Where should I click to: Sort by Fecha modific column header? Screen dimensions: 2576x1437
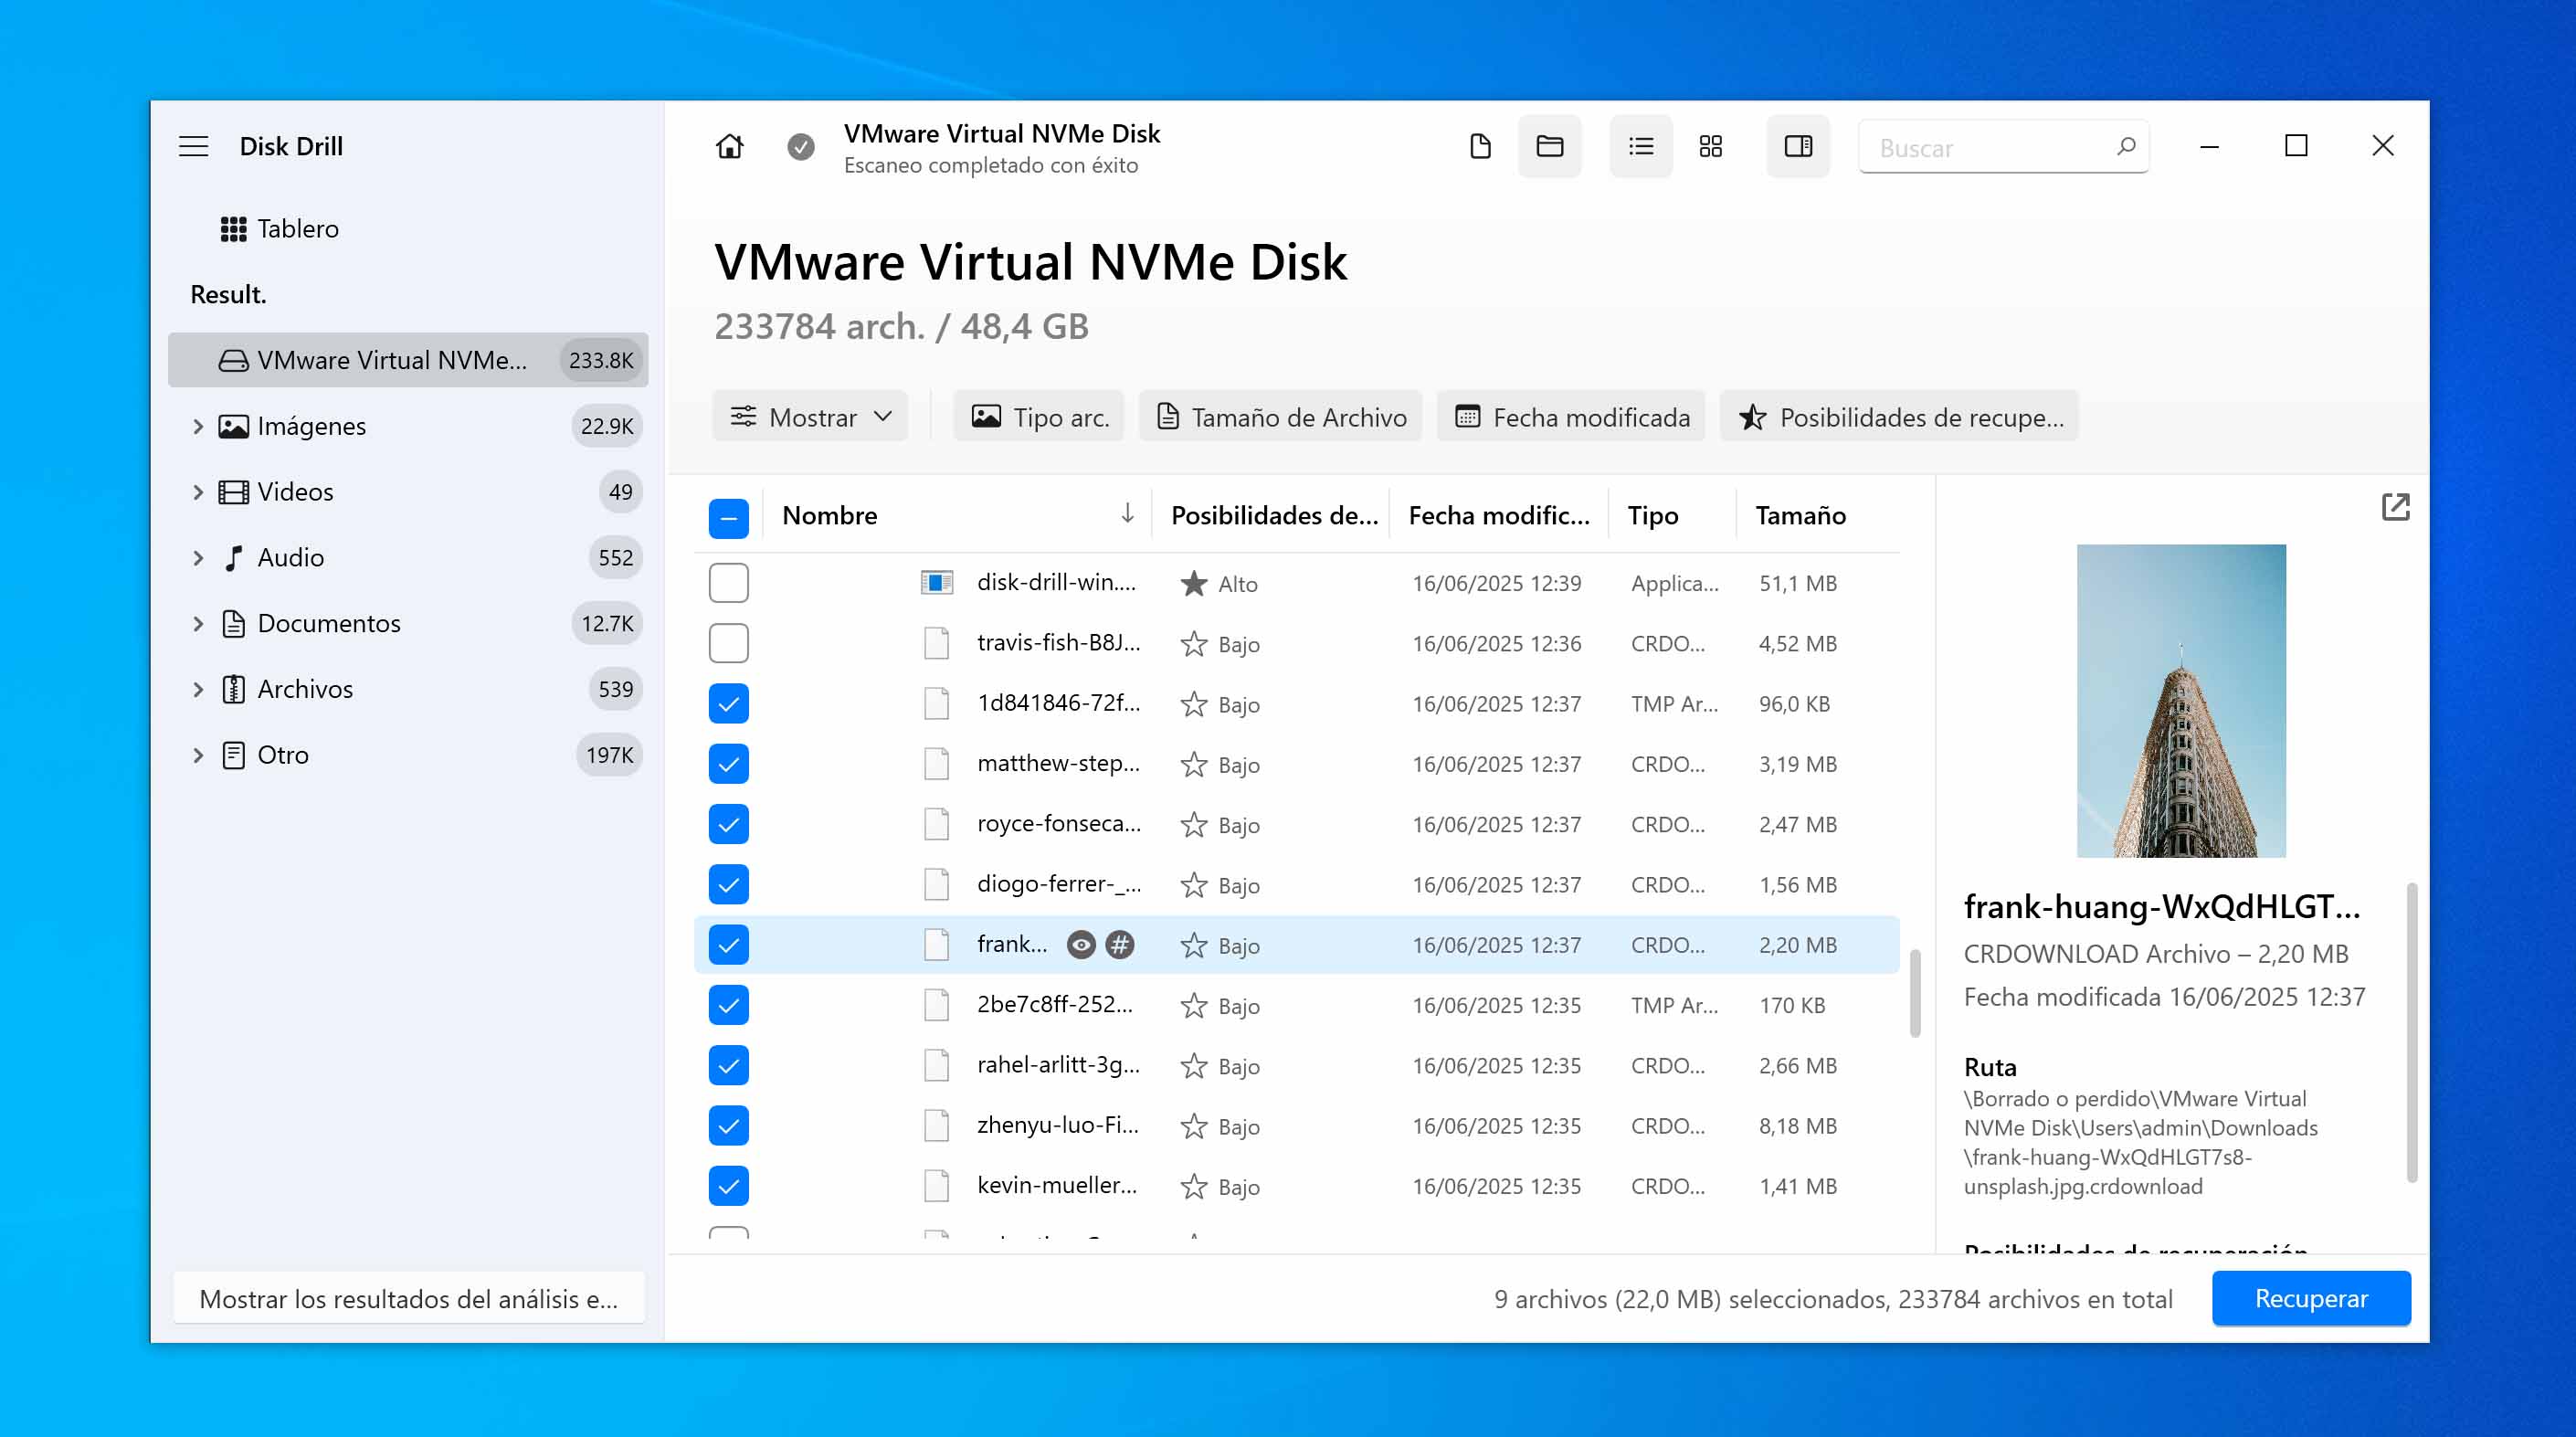1499,515
